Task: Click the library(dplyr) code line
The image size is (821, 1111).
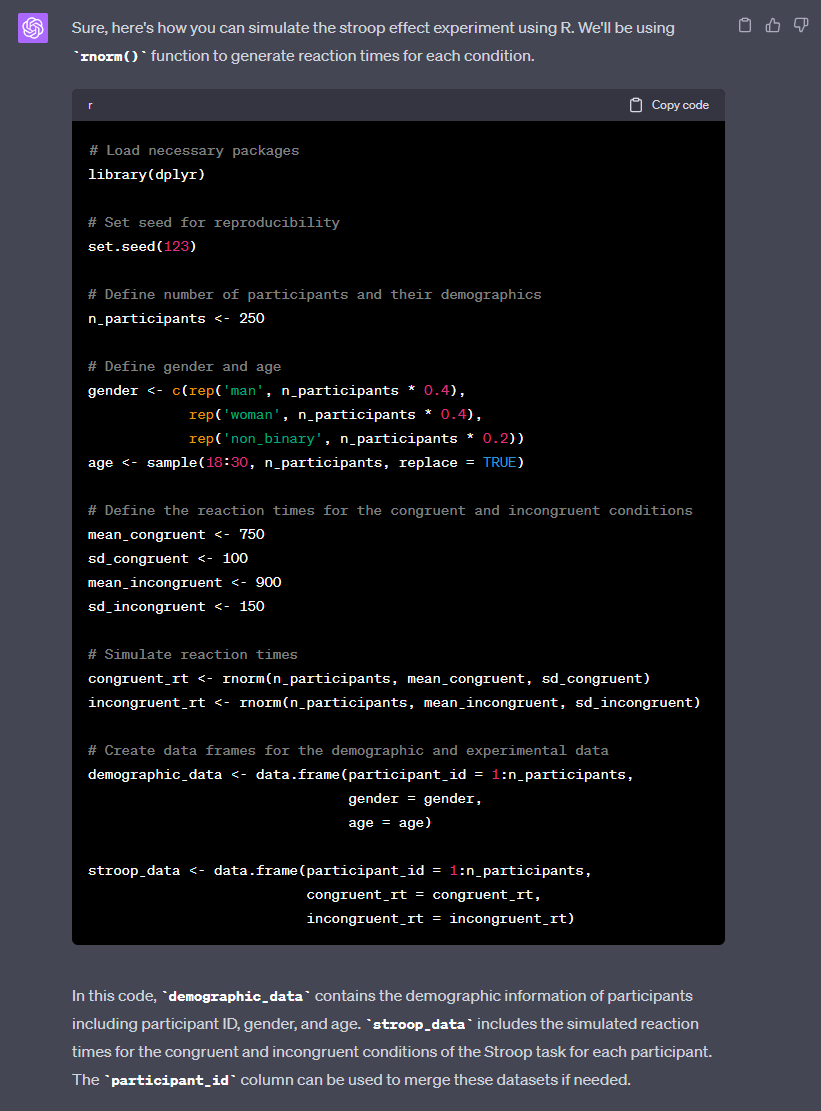Action: coord(146,174)
